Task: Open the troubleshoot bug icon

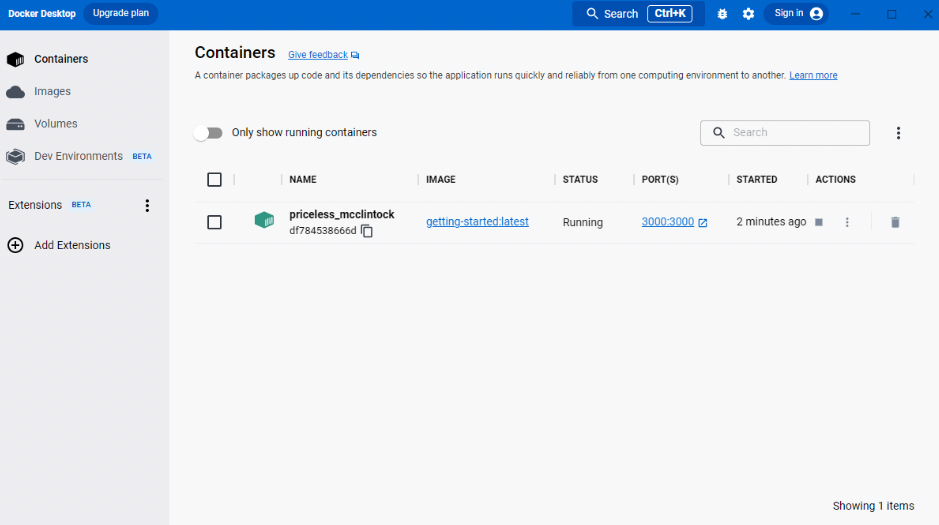Action: coord(722,14)
